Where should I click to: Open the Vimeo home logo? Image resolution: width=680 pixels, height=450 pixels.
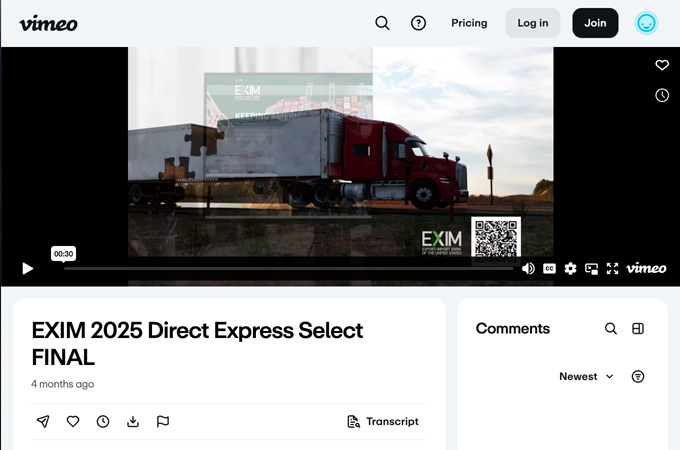point(49,23)
